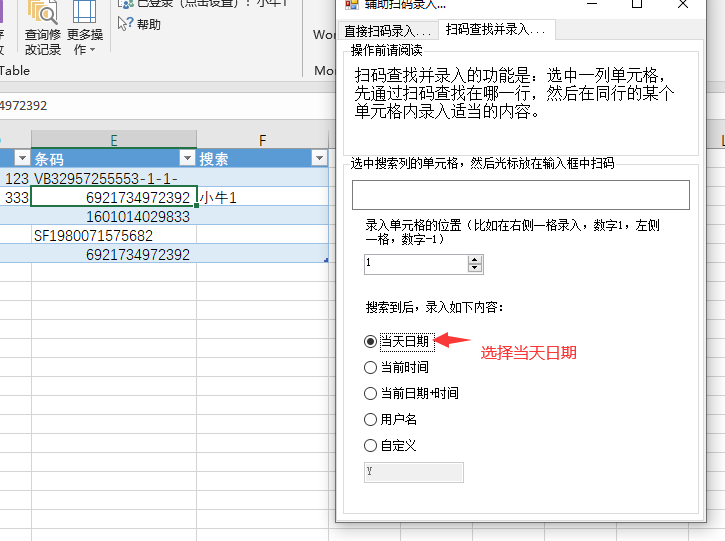The width and height of the screenshot is (725, 541).
Task: Switch to the 扫码查找并录入 tab
Action: coord(496,30)
